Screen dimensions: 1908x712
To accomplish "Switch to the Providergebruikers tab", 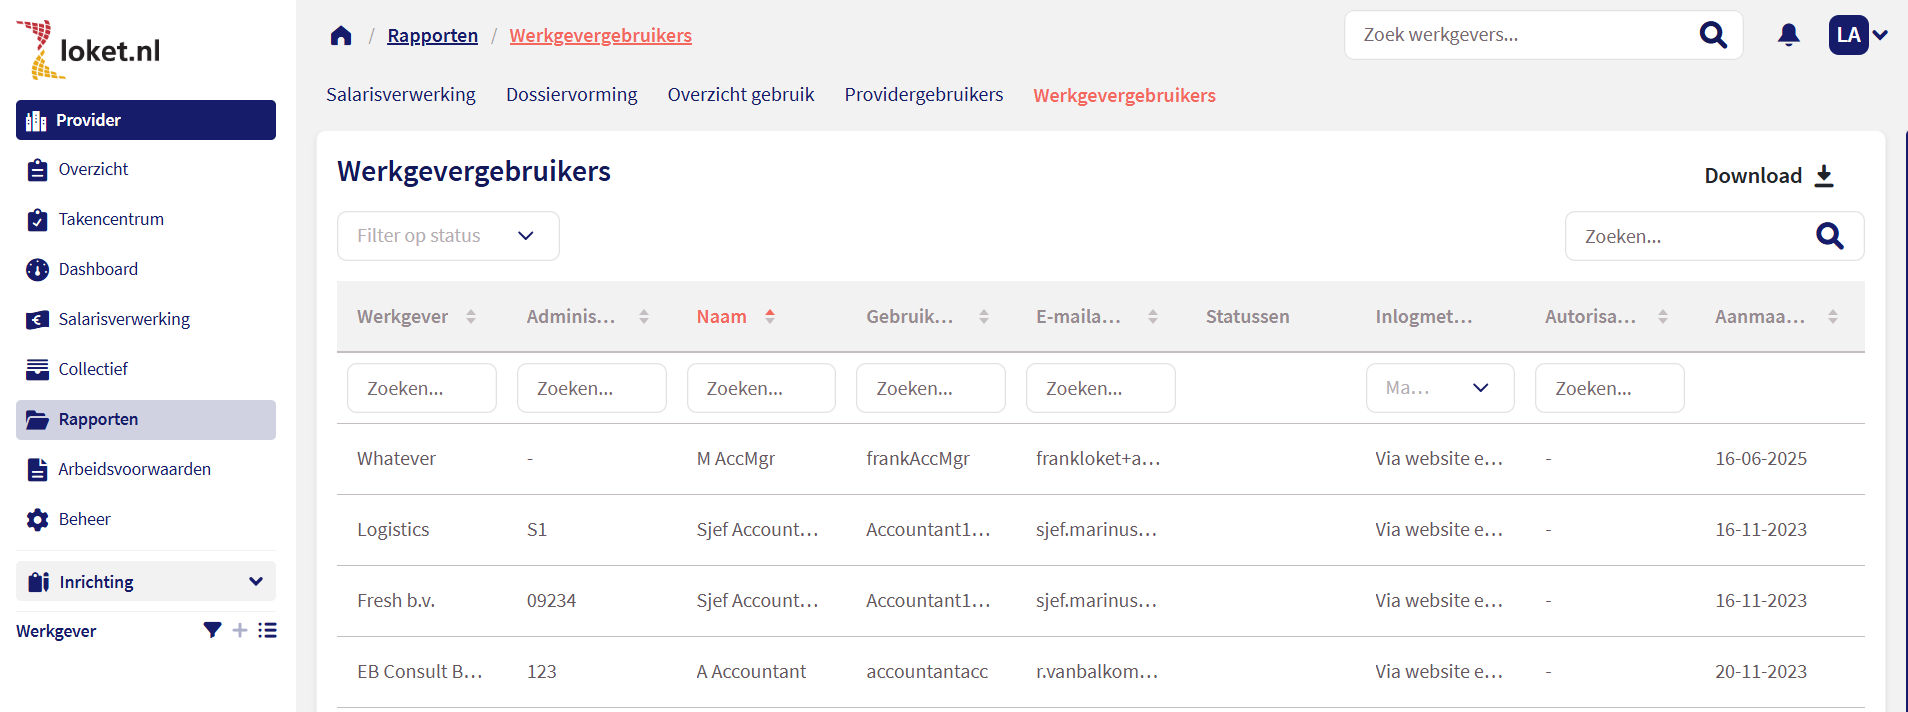I will coord(923,95).
